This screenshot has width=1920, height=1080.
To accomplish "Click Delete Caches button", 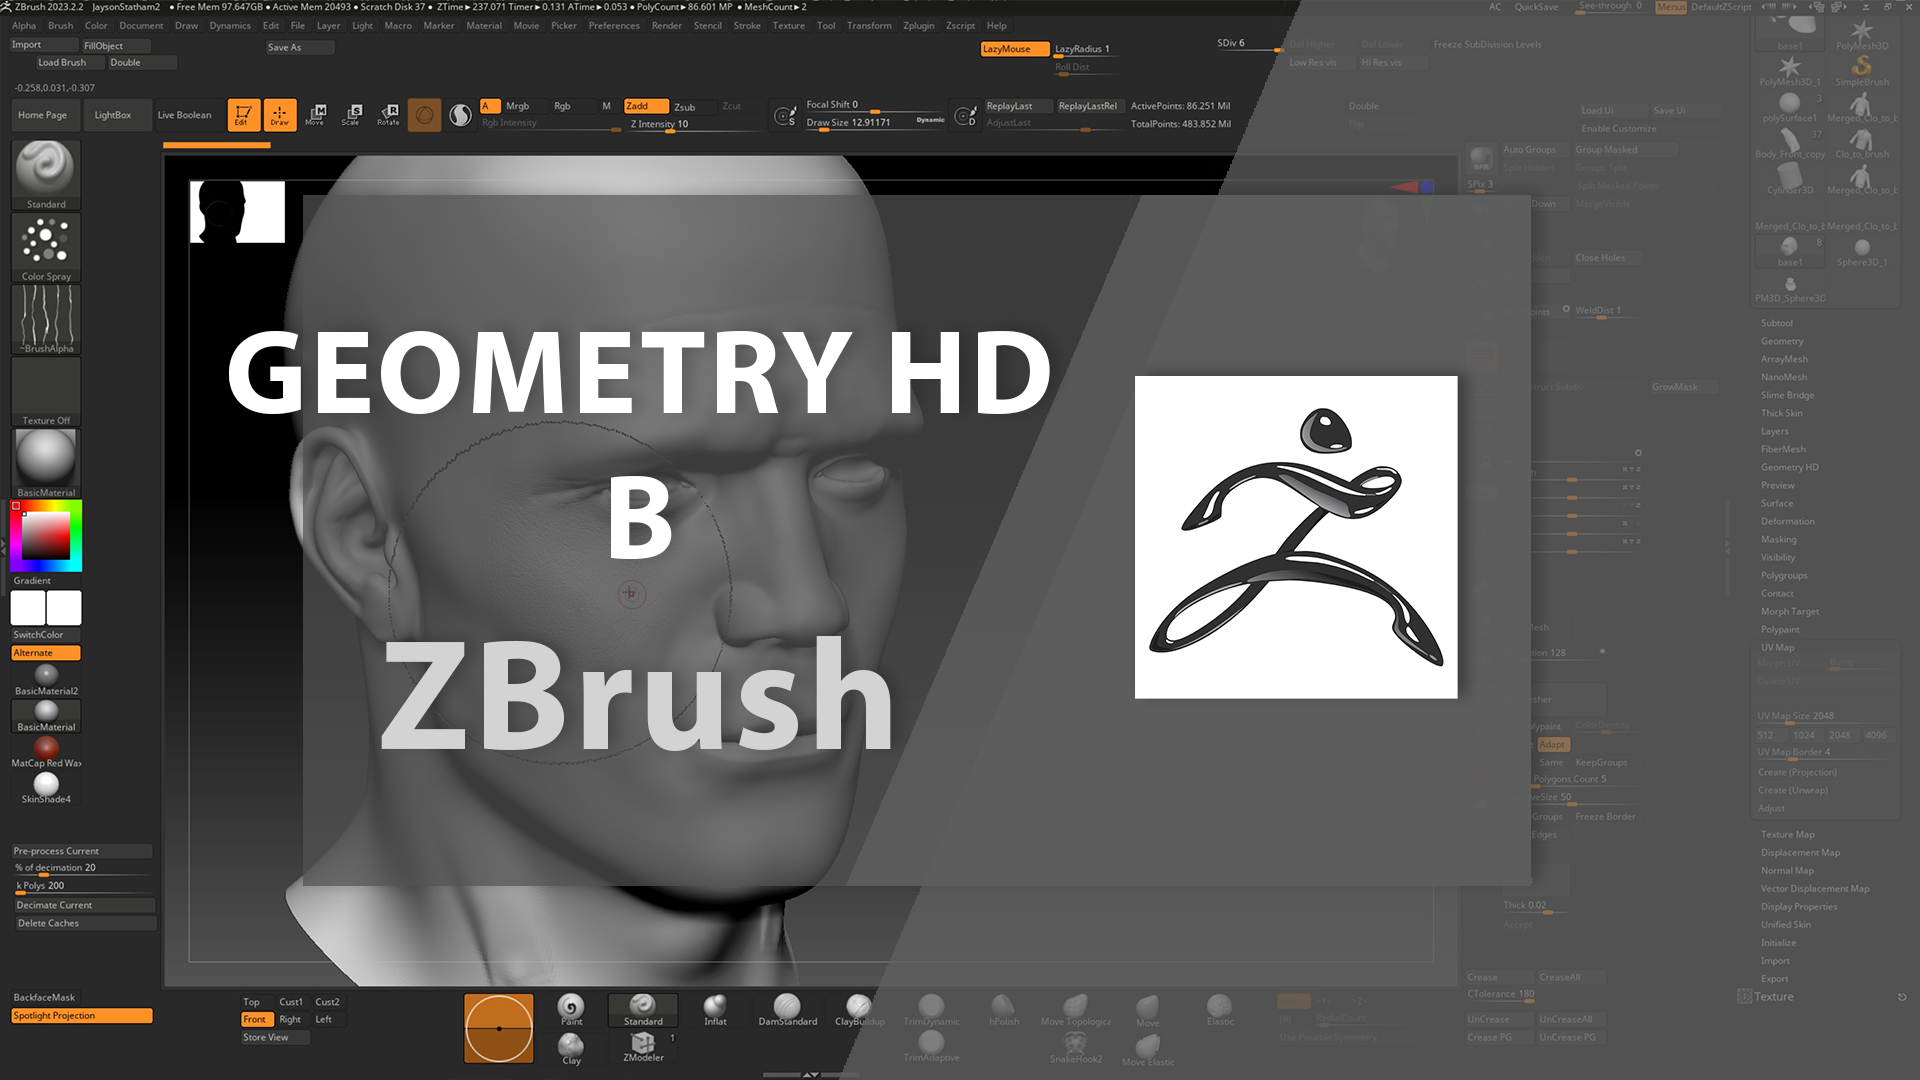I will (83, 923).
